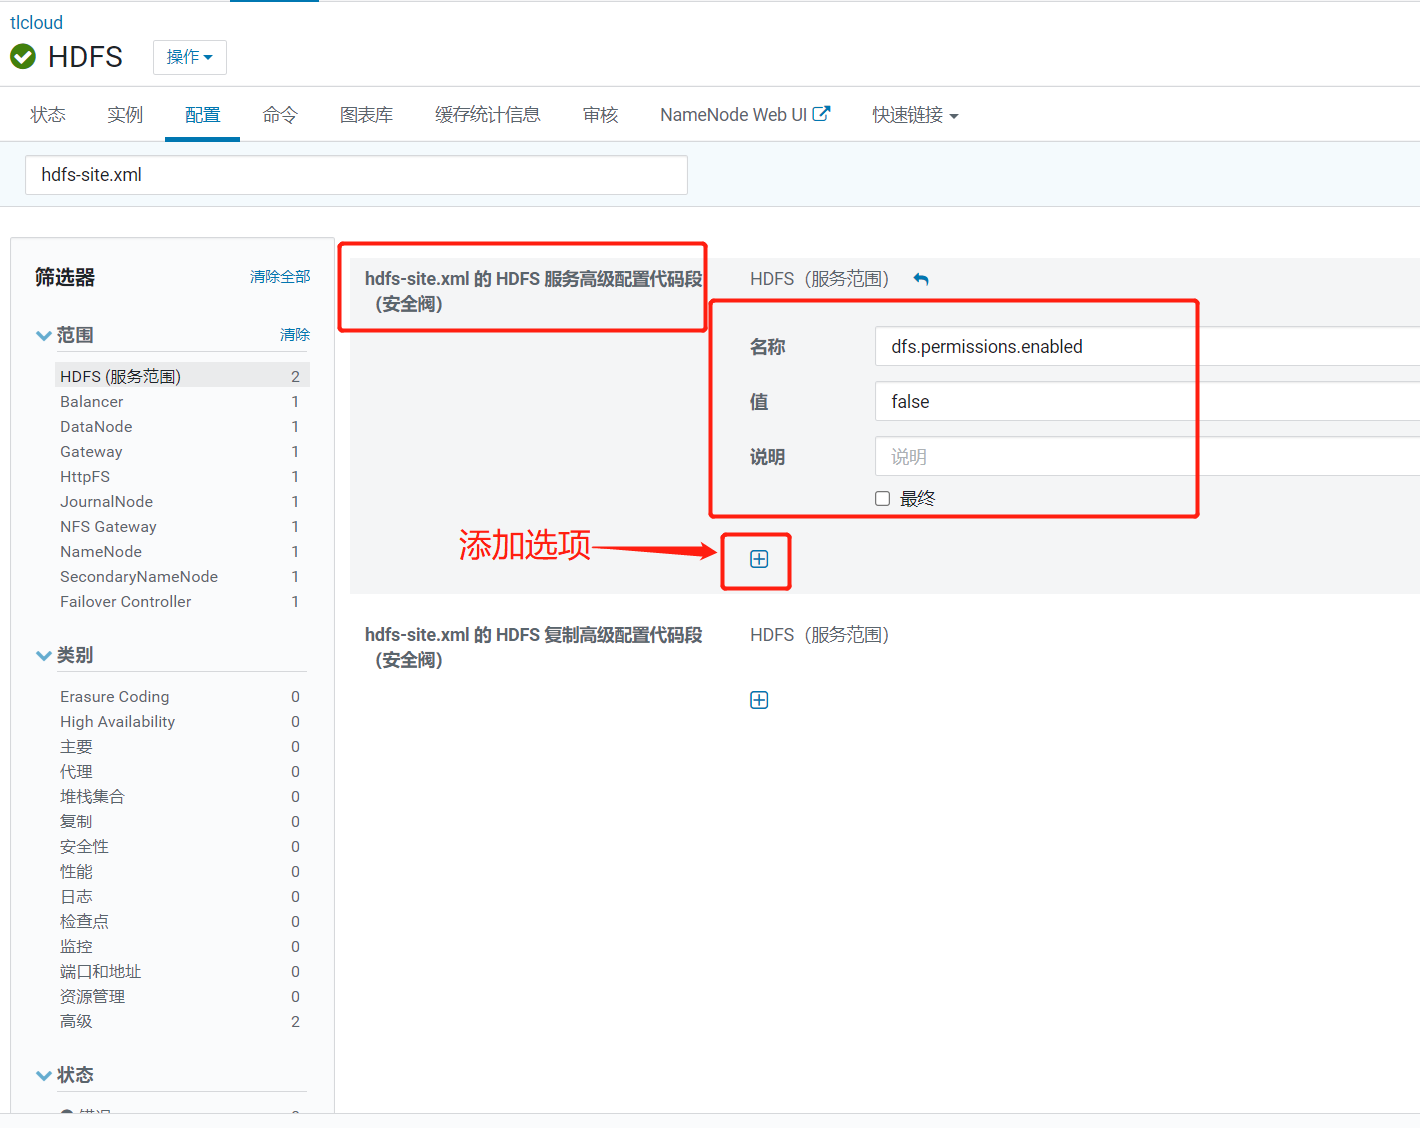1420x1128 pixels.
Task: Select the SecondaryNameNode scope filter
Action: point(138,576)
